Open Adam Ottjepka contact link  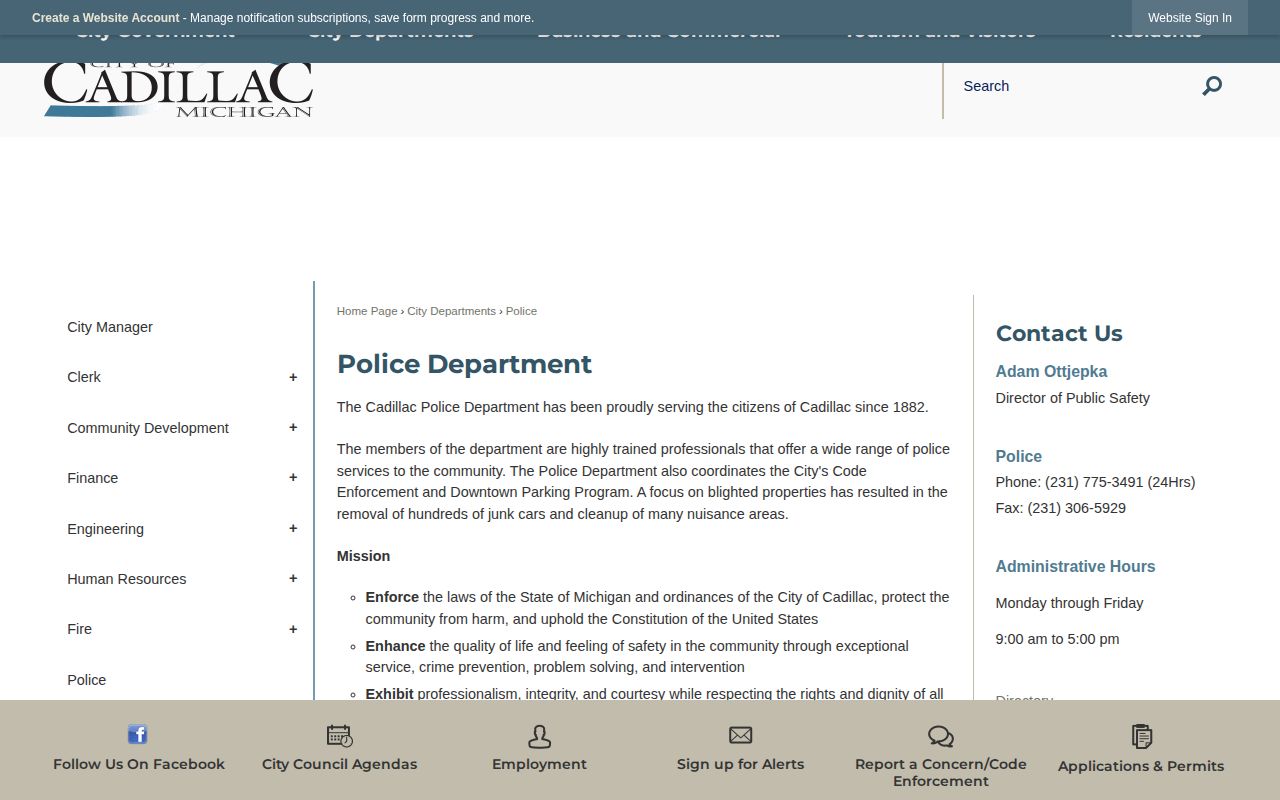click(1051, 371)
